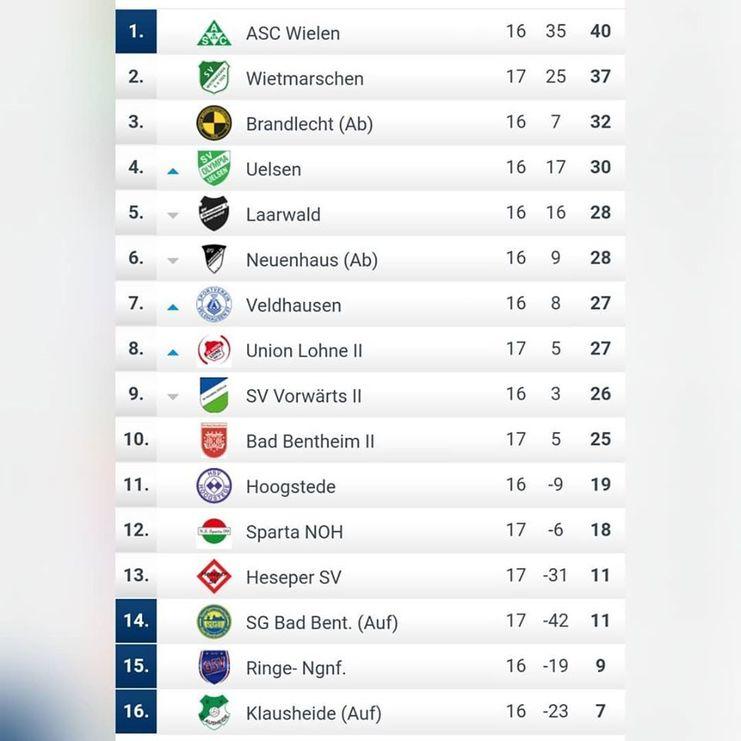Viewport: 741px width, 741px height.
Task: Open the Bad Bentheim II team link
Action: pos(310,441)
